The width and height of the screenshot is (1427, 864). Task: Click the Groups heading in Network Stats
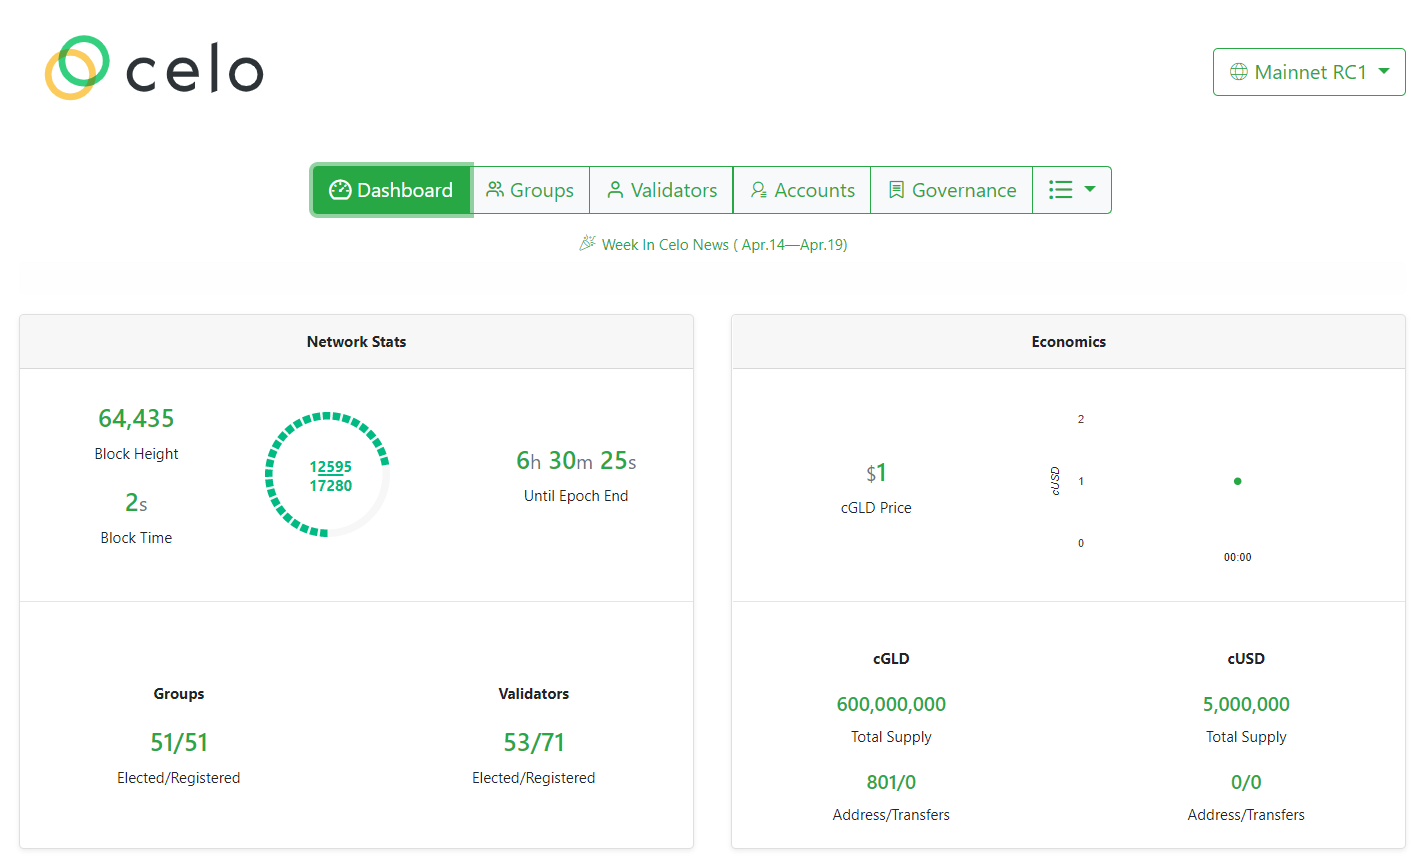click(x=179, y=694)
